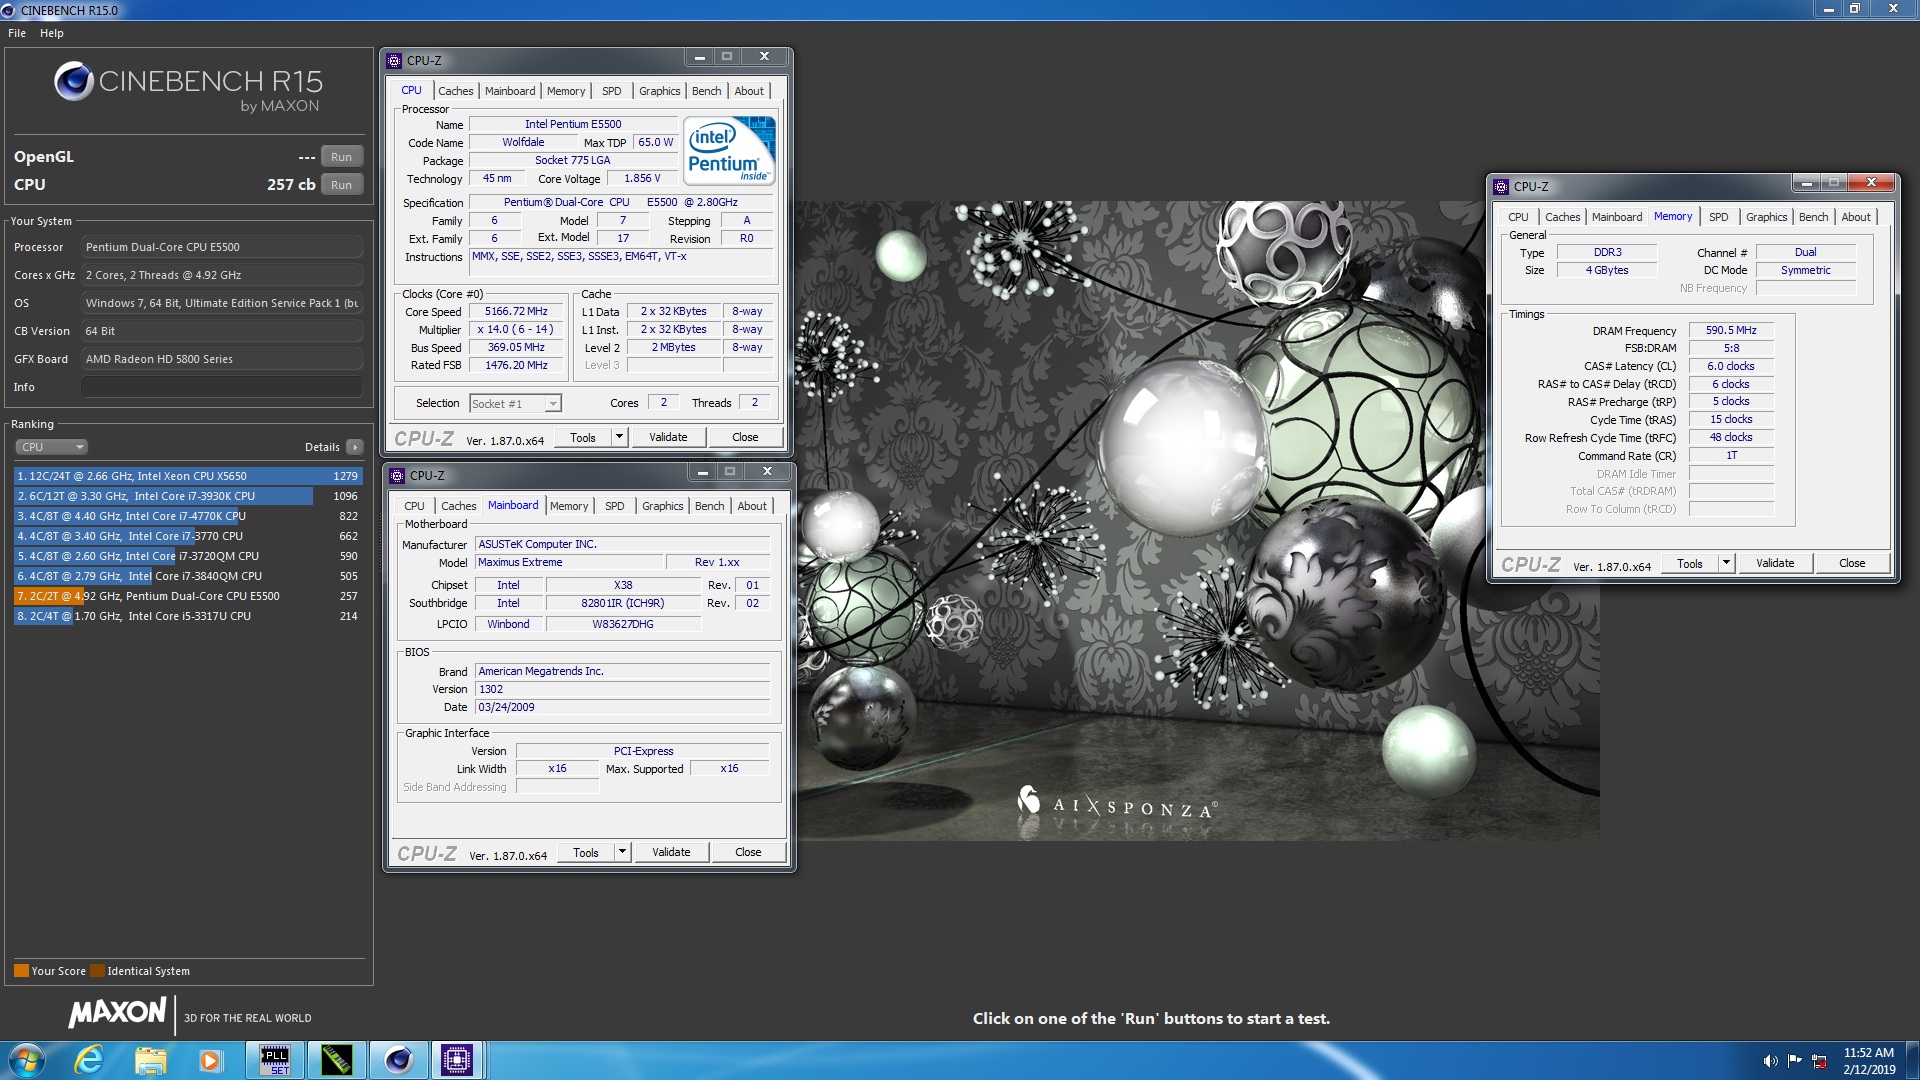Click CPU-Z icon in the top CPU window title
This screenshot has height=1080, width=1920.
[x=394, y=60]
